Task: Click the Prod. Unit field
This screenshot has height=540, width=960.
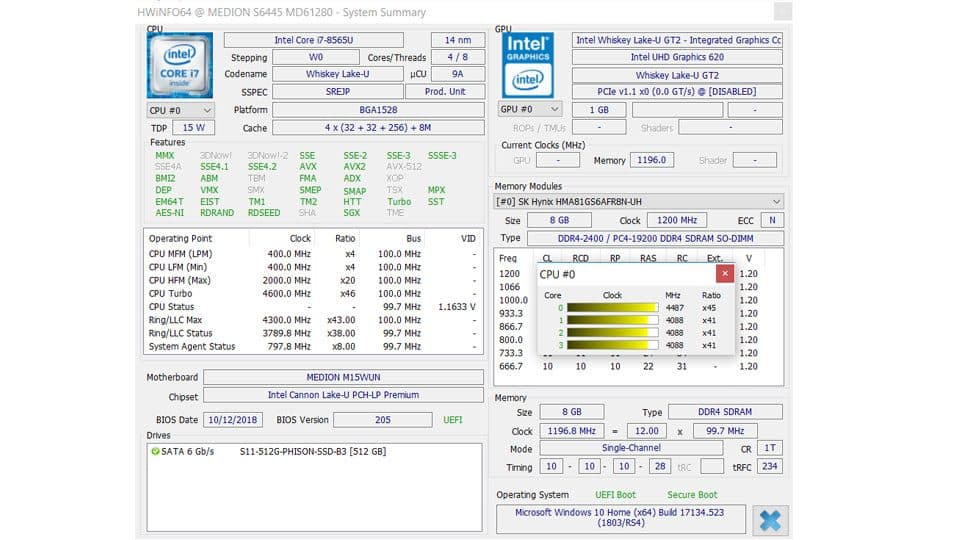Action: tap(445, 91)
